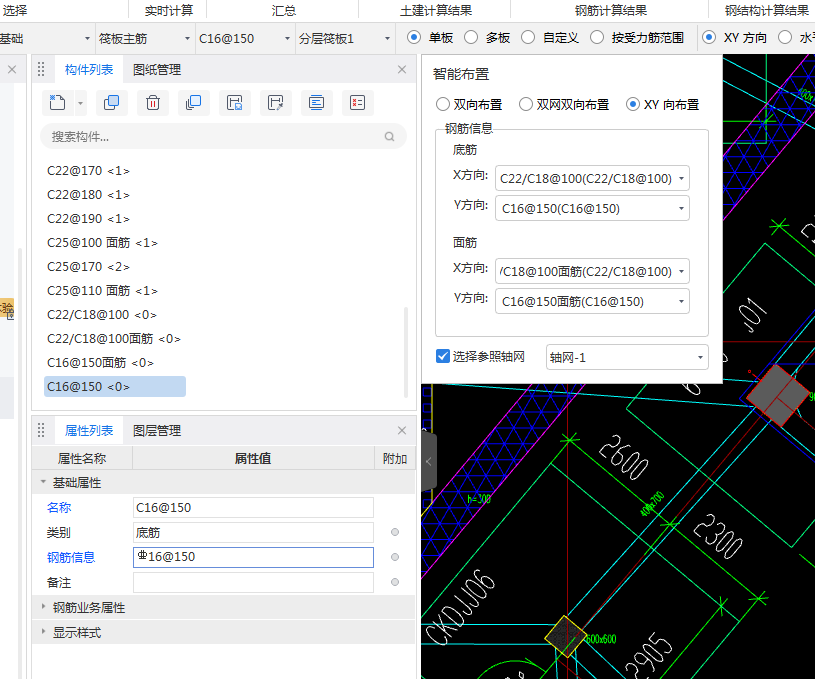Click the save component archive icon
The image size is (815, 679).
[x=234, y=102]
